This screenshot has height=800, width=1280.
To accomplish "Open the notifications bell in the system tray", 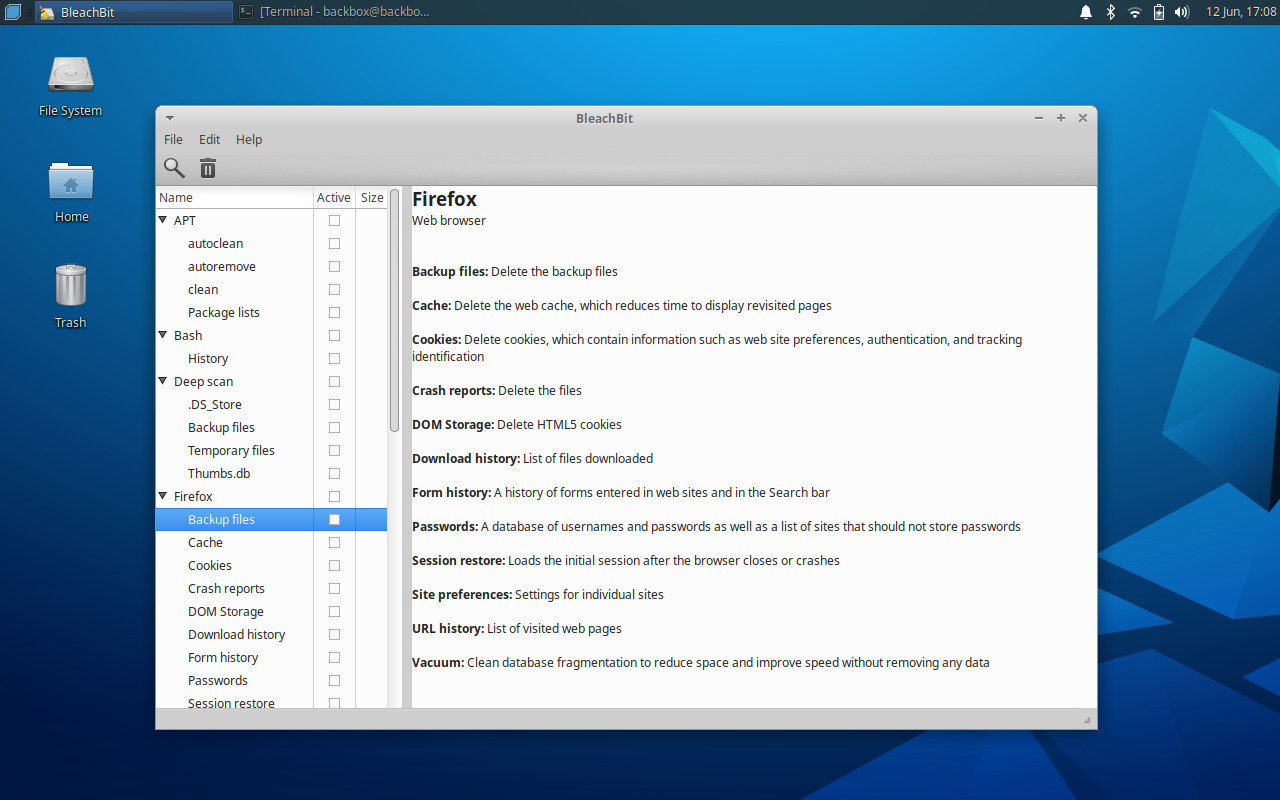I will pyautogui.click(x=1086, y=12).
